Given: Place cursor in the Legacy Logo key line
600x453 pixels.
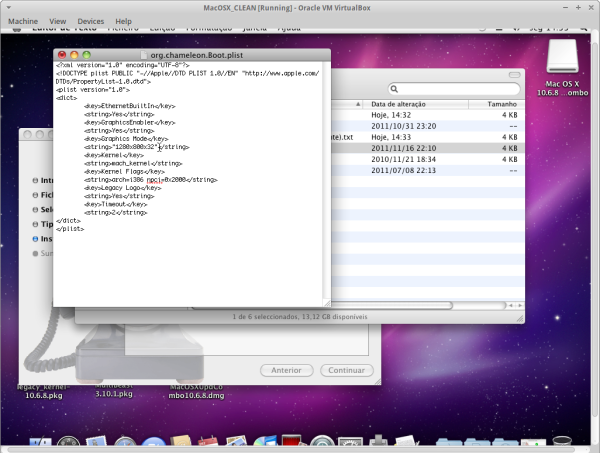Looking at the screenshot, I should pos(123,188).
